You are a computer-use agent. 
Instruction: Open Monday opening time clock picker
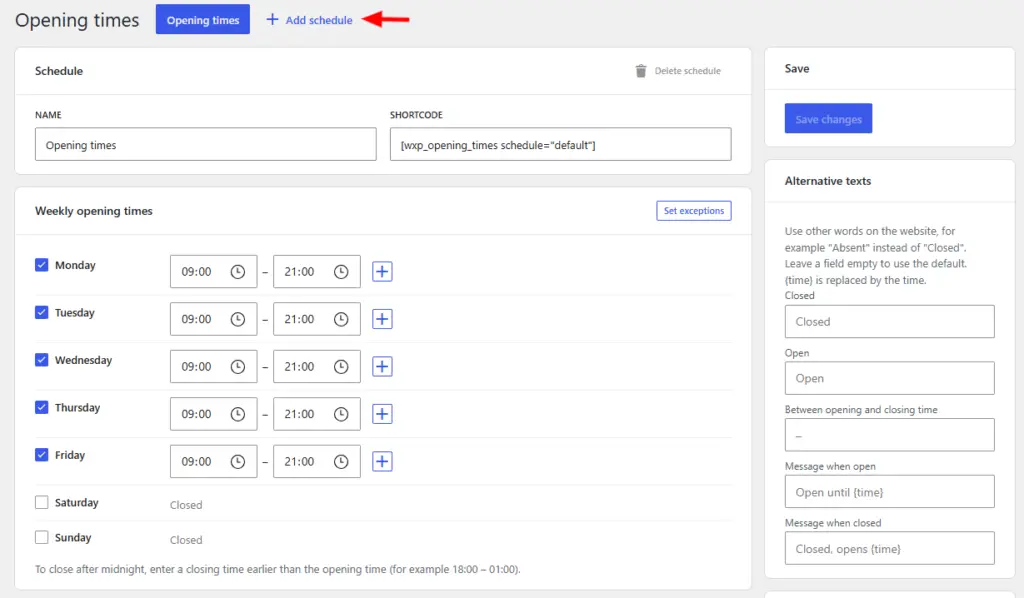238,272
